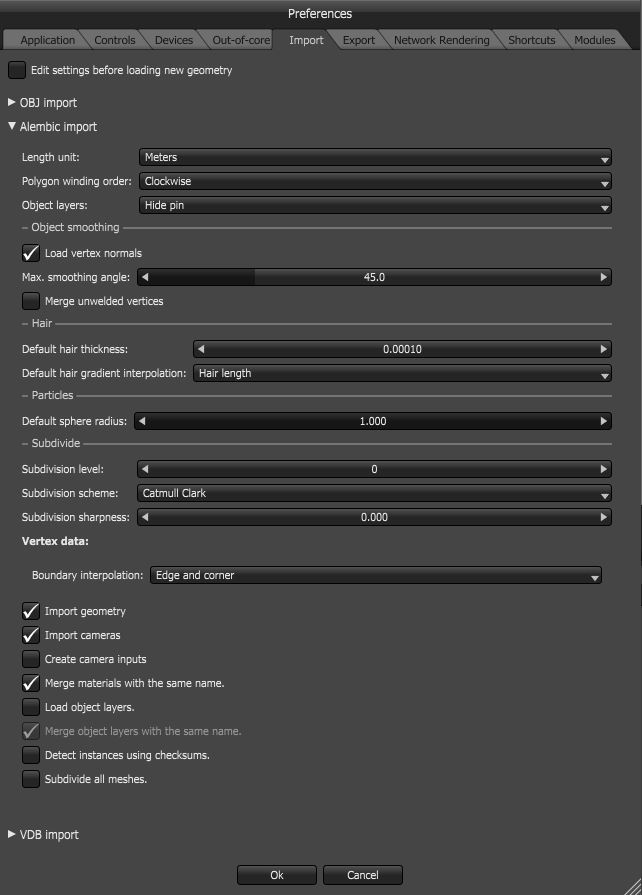Collapse the Alembic import section
This screenshot has width=642, height=895.
tap(12, 127)
